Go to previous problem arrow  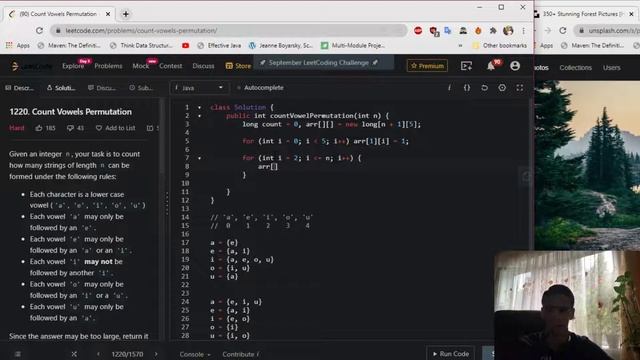98,354
